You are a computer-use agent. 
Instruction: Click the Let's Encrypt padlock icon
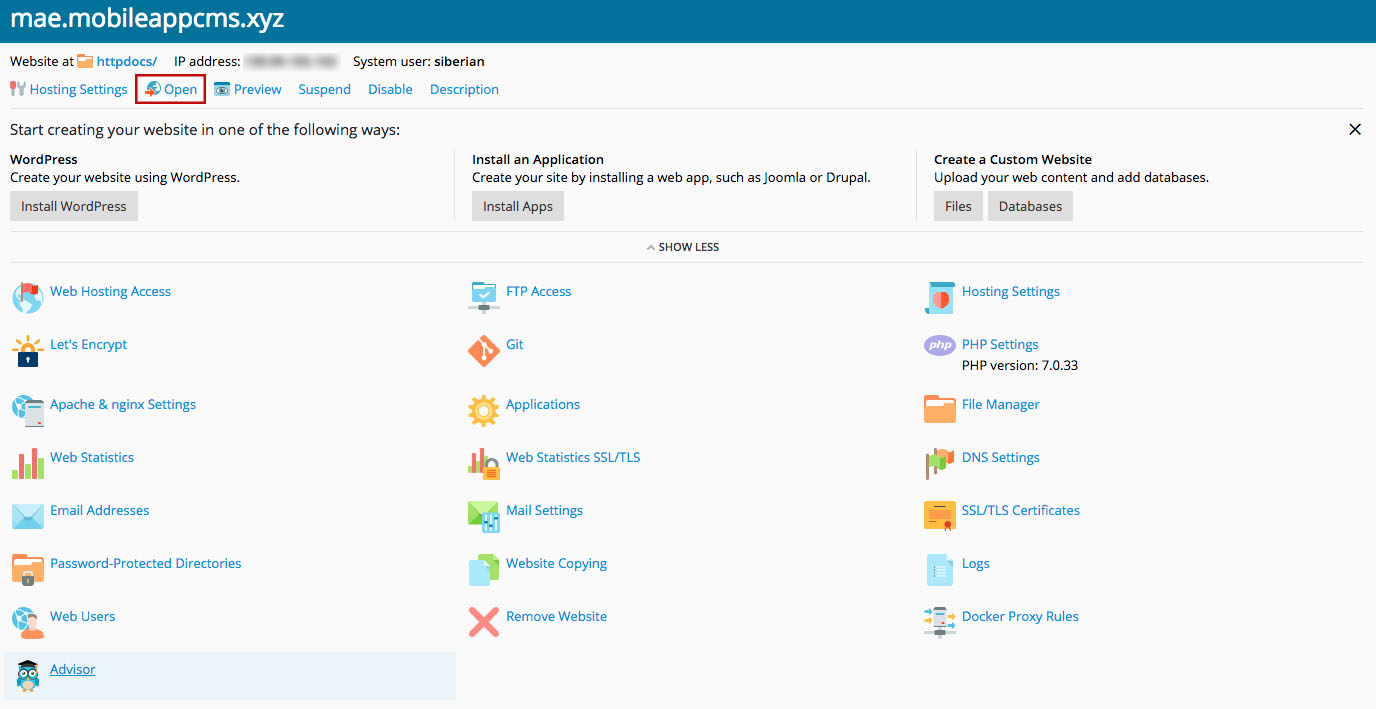pos(27,351)
